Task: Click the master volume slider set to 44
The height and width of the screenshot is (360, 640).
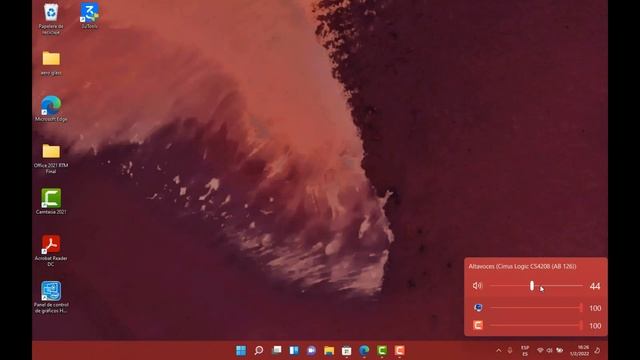Action: point(536,286)
